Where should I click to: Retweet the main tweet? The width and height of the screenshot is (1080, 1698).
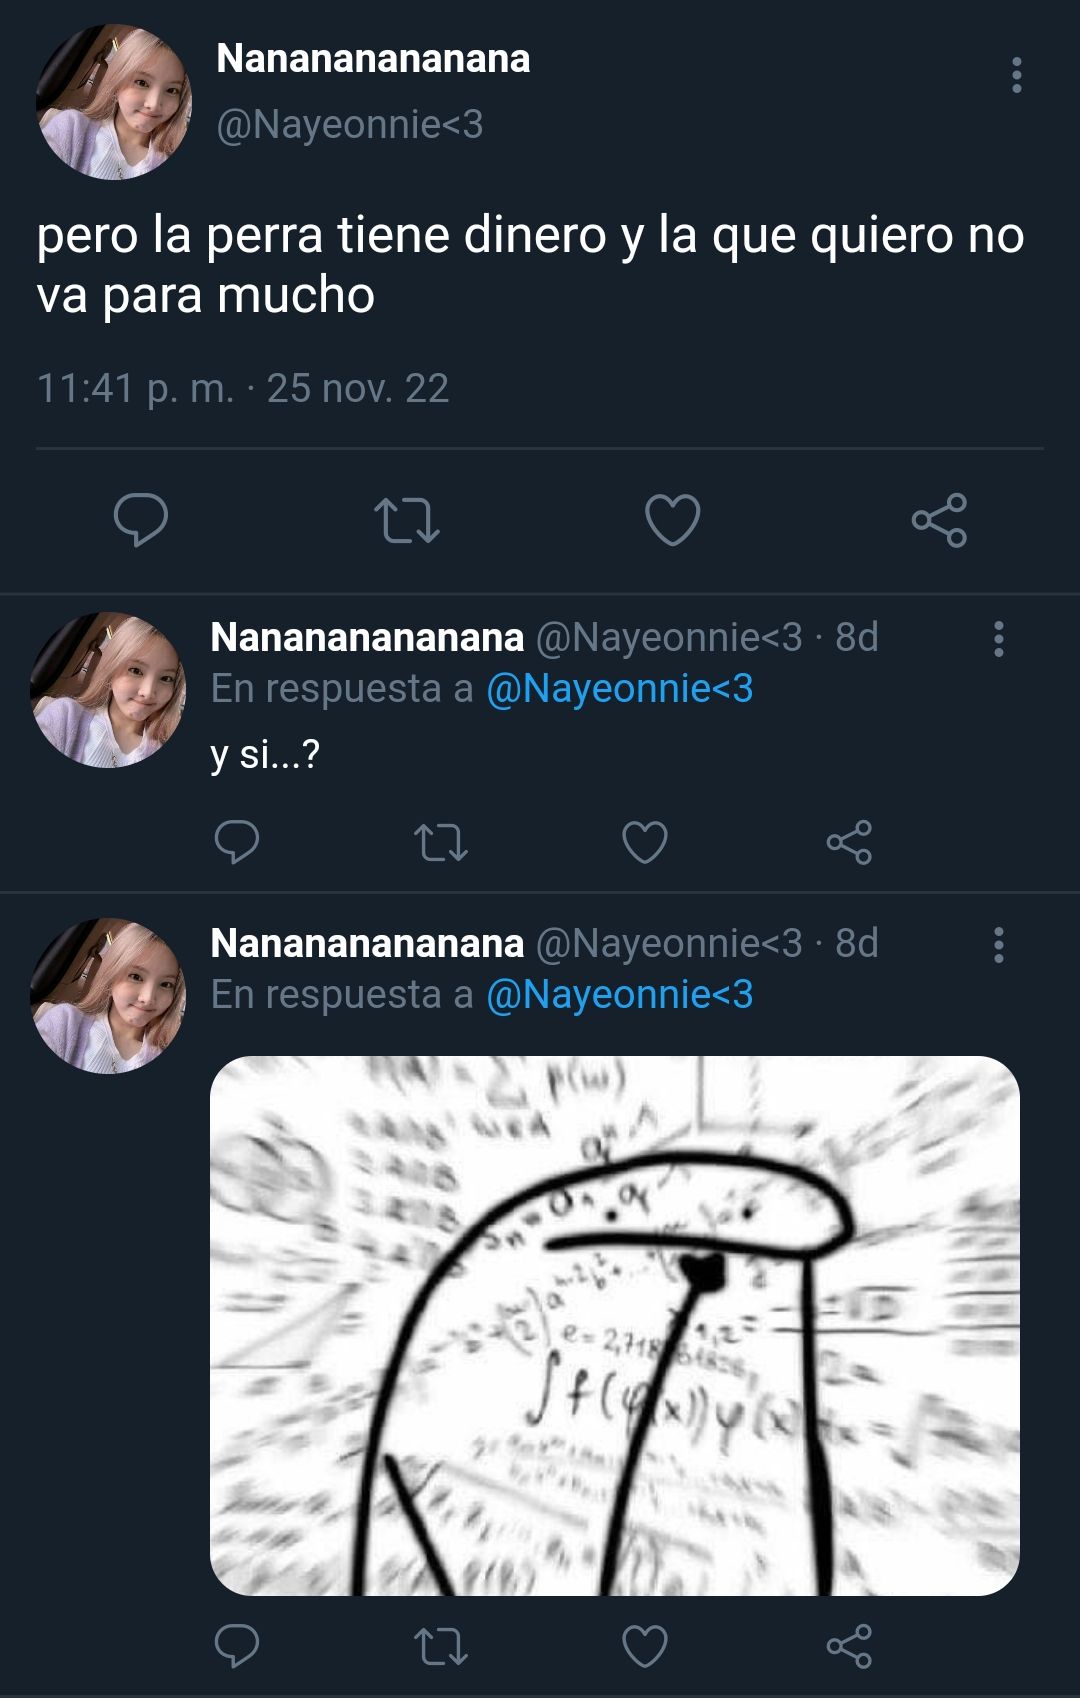(x=406, y=521)
